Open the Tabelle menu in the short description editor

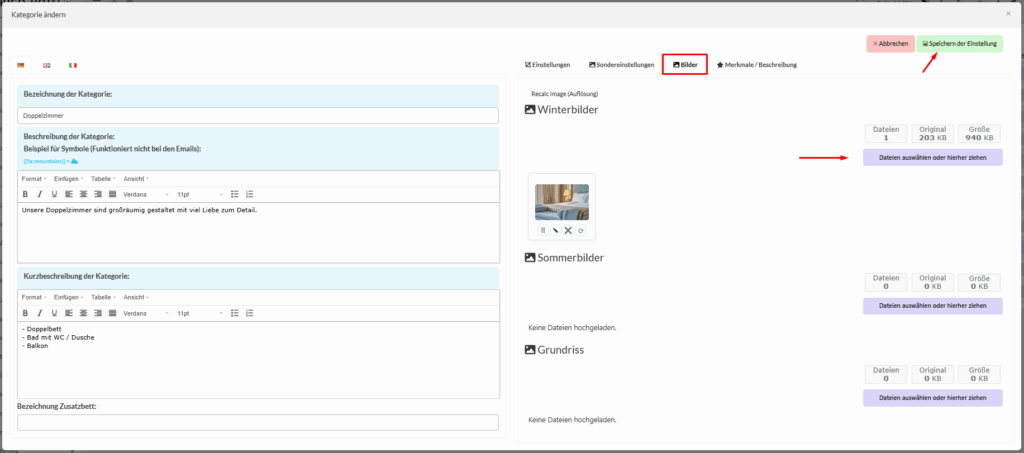click(x=103, y=298)
